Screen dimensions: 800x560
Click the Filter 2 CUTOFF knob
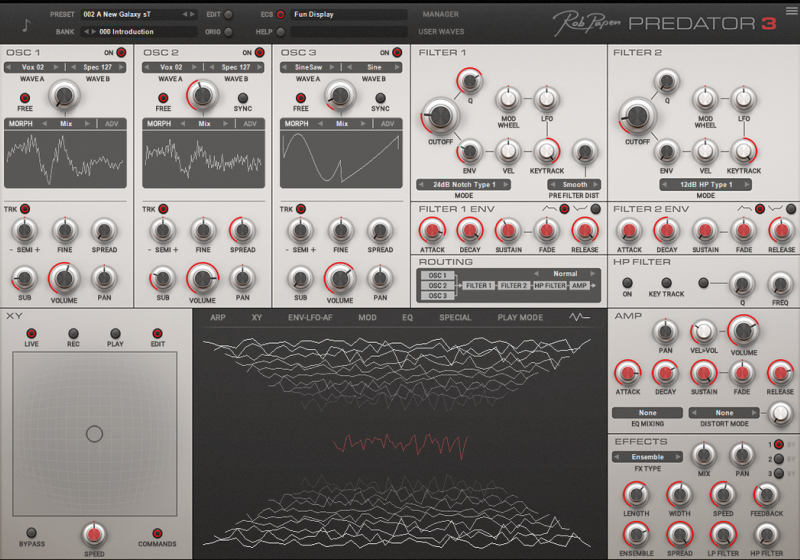637,117
